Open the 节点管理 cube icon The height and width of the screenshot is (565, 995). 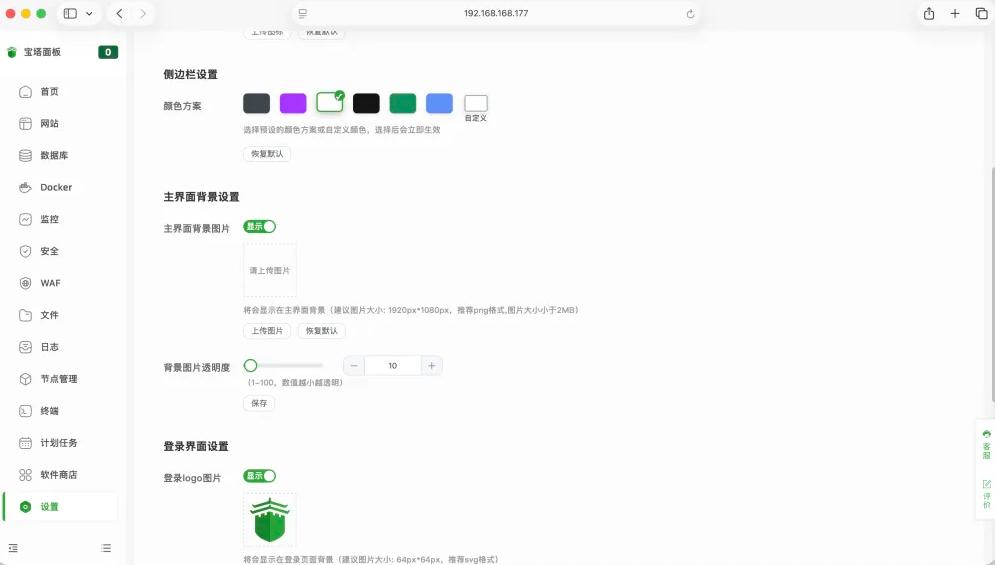pos(25,379)
